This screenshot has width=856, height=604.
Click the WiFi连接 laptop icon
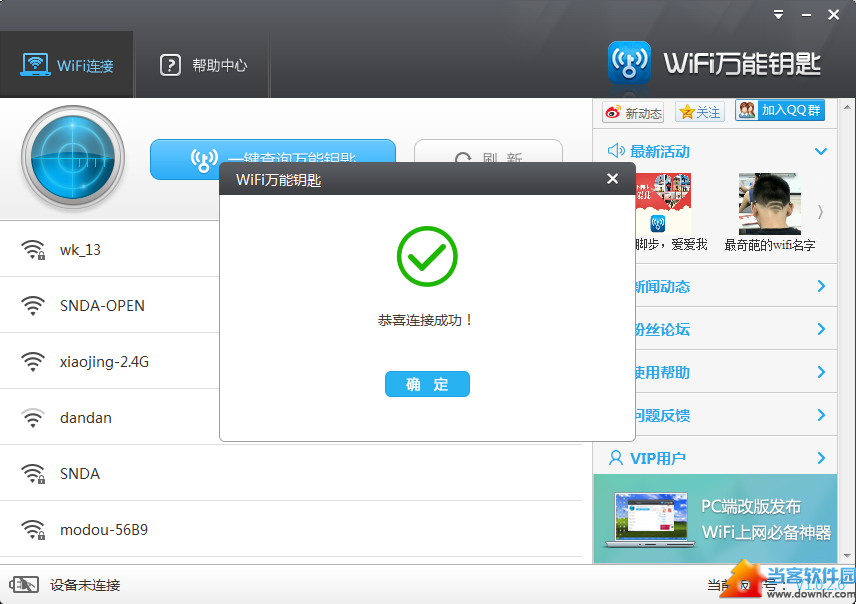(35, 64)
